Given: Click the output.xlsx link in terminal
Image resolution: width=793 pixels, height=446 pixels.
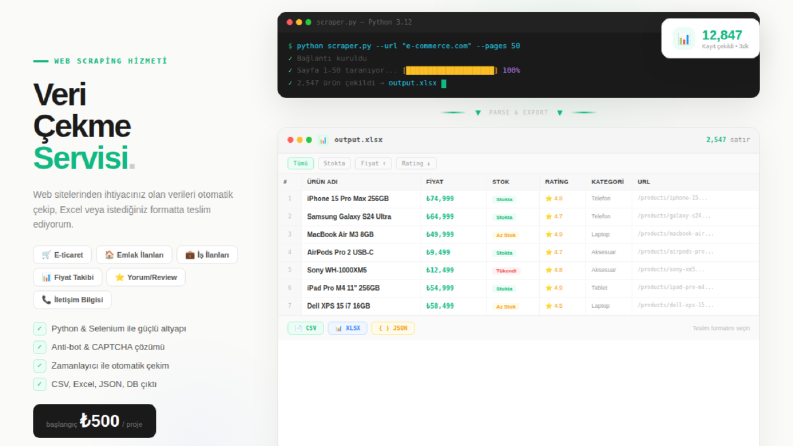Looking at the screenshot, I should pos(412,83).
